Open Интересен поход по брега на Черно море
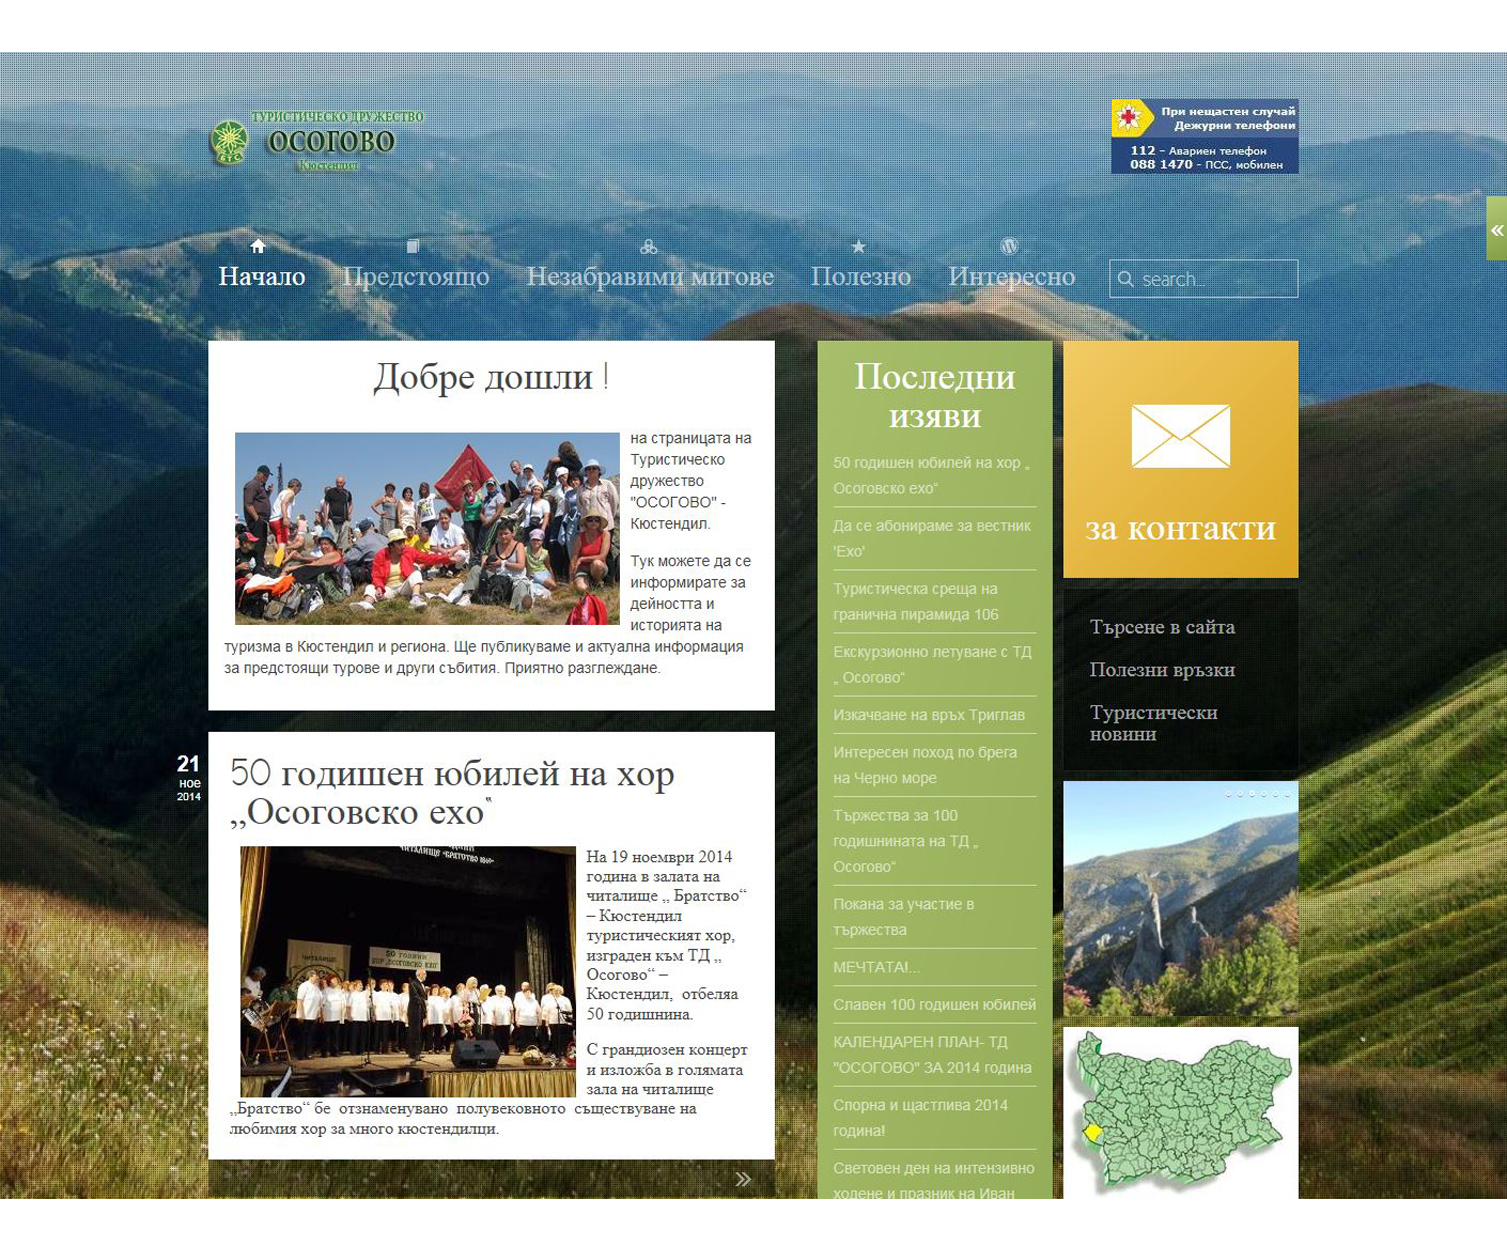The height and width of the screenshot is (1251, 1507). (925, 765)
